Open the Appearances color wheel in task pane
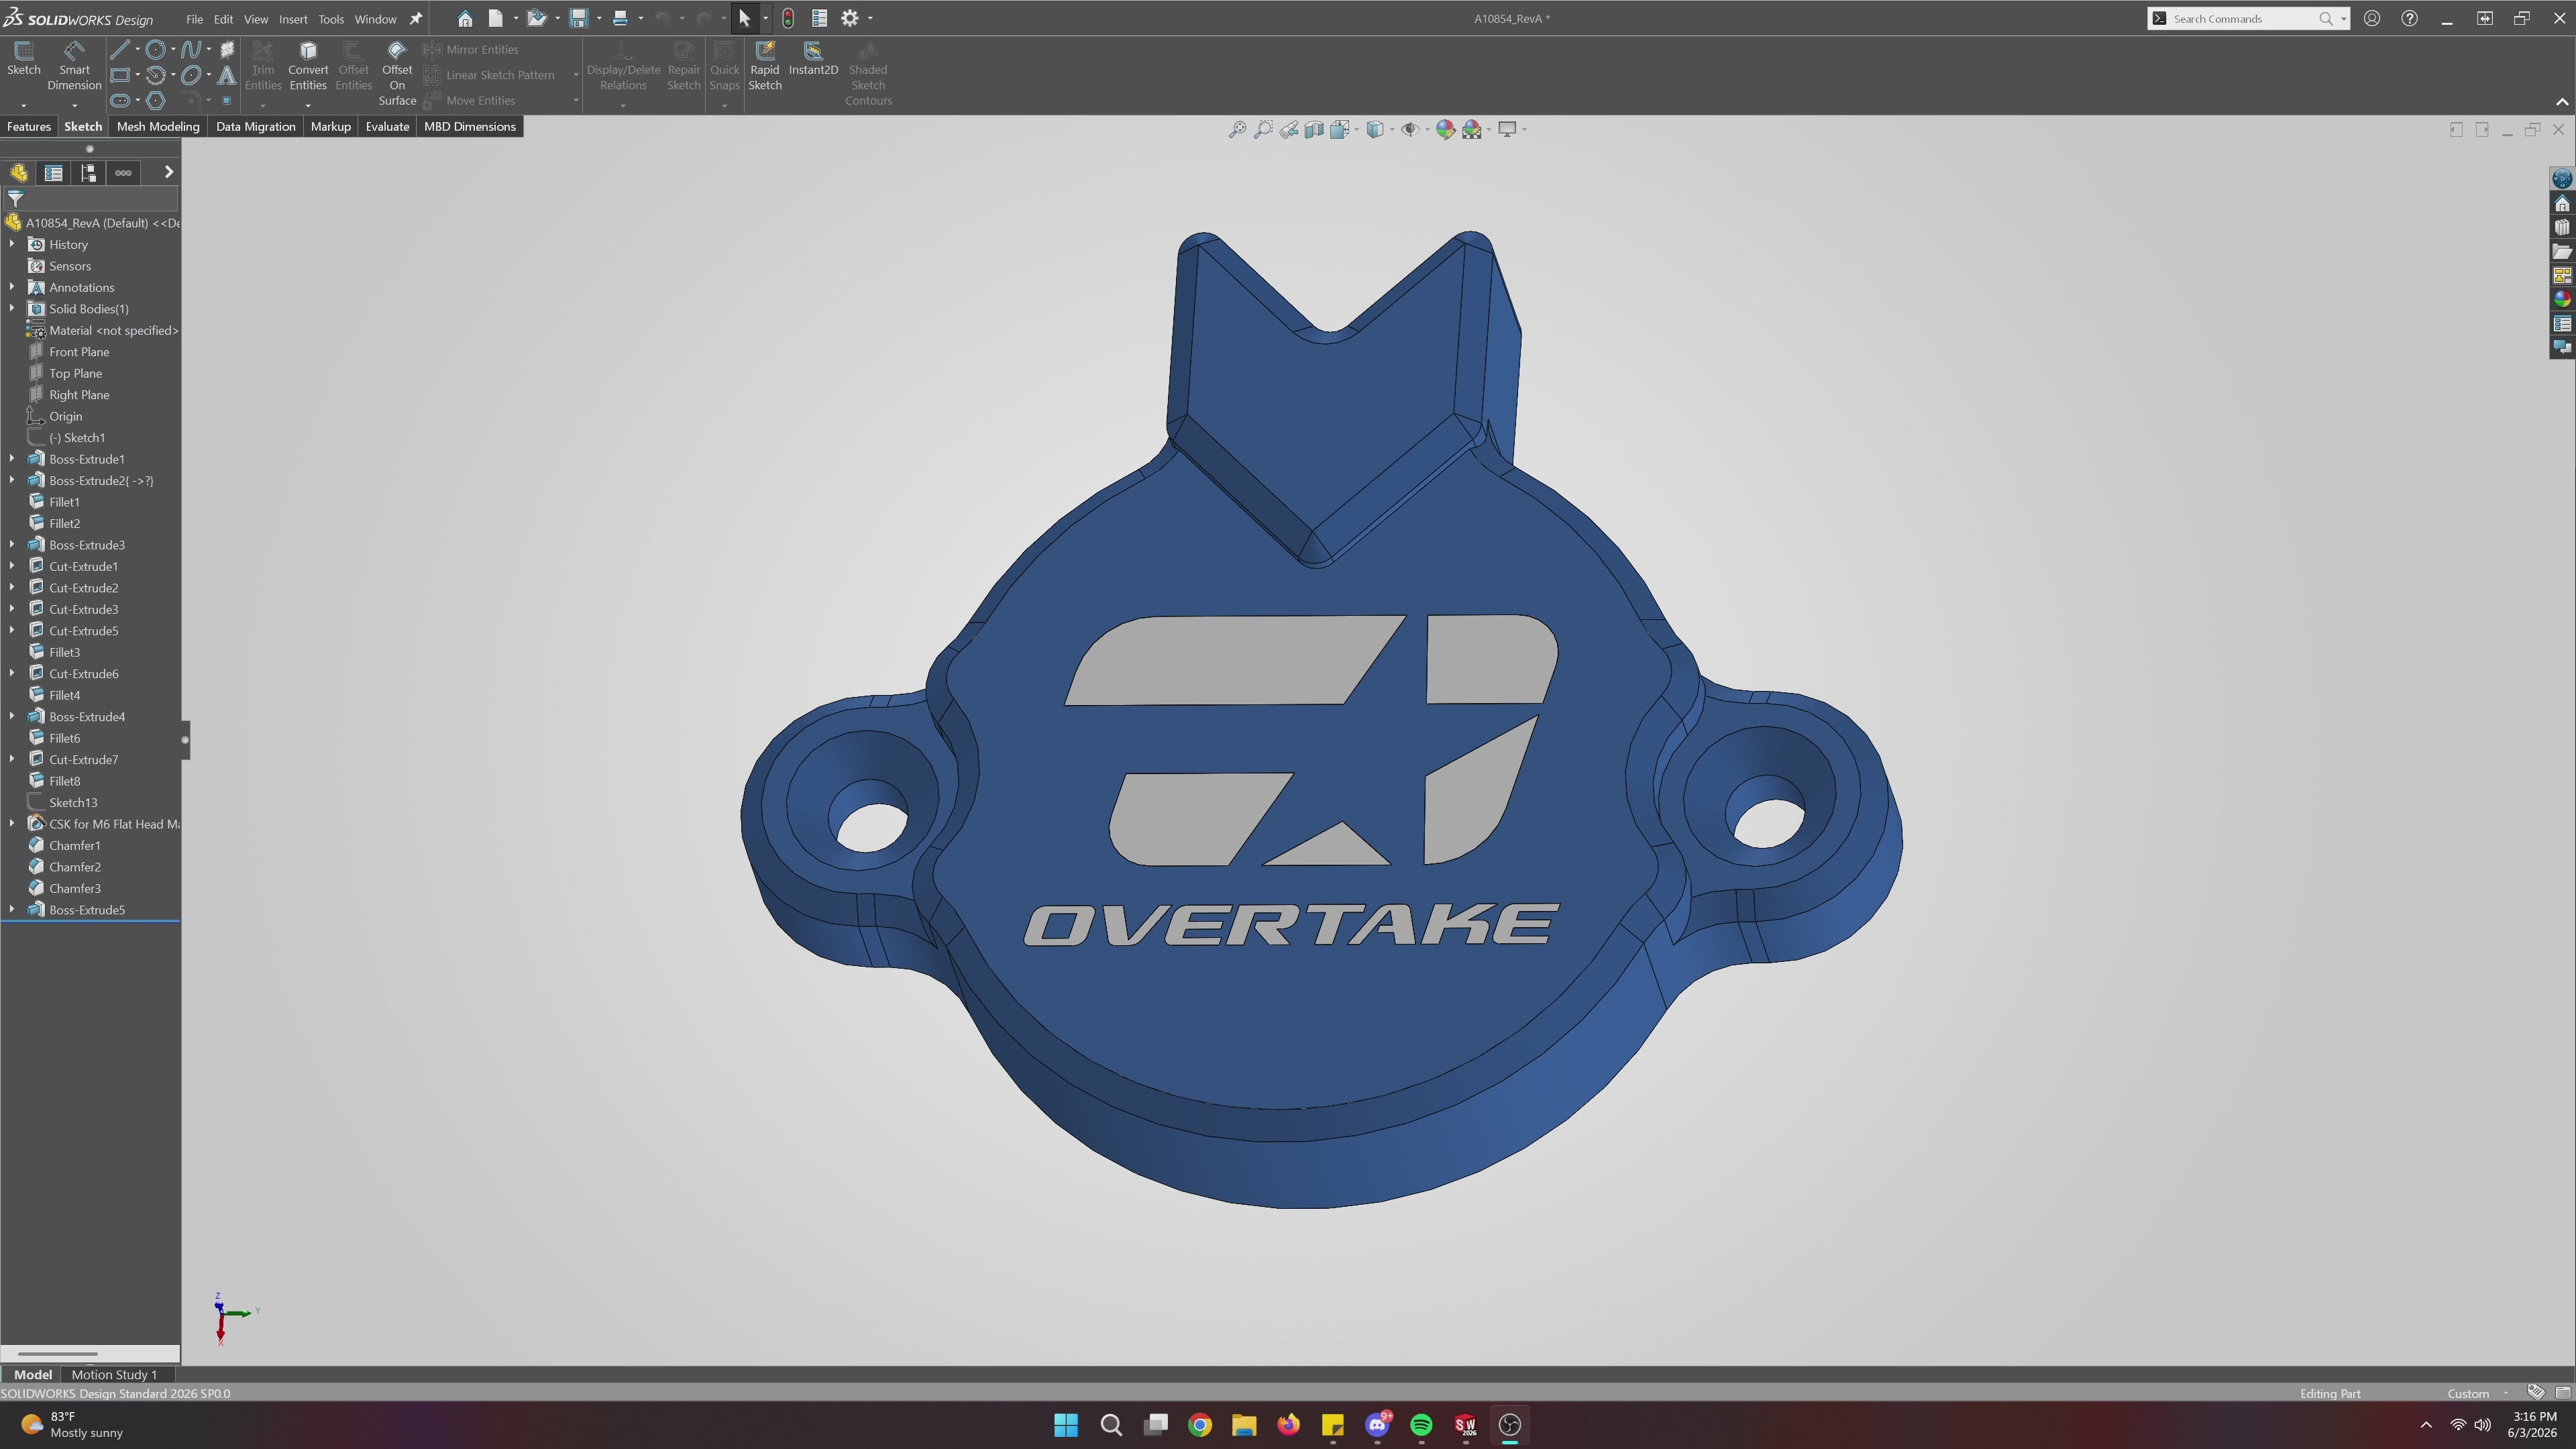This screenshot has width=2576, height=1449. point(2561,299)
